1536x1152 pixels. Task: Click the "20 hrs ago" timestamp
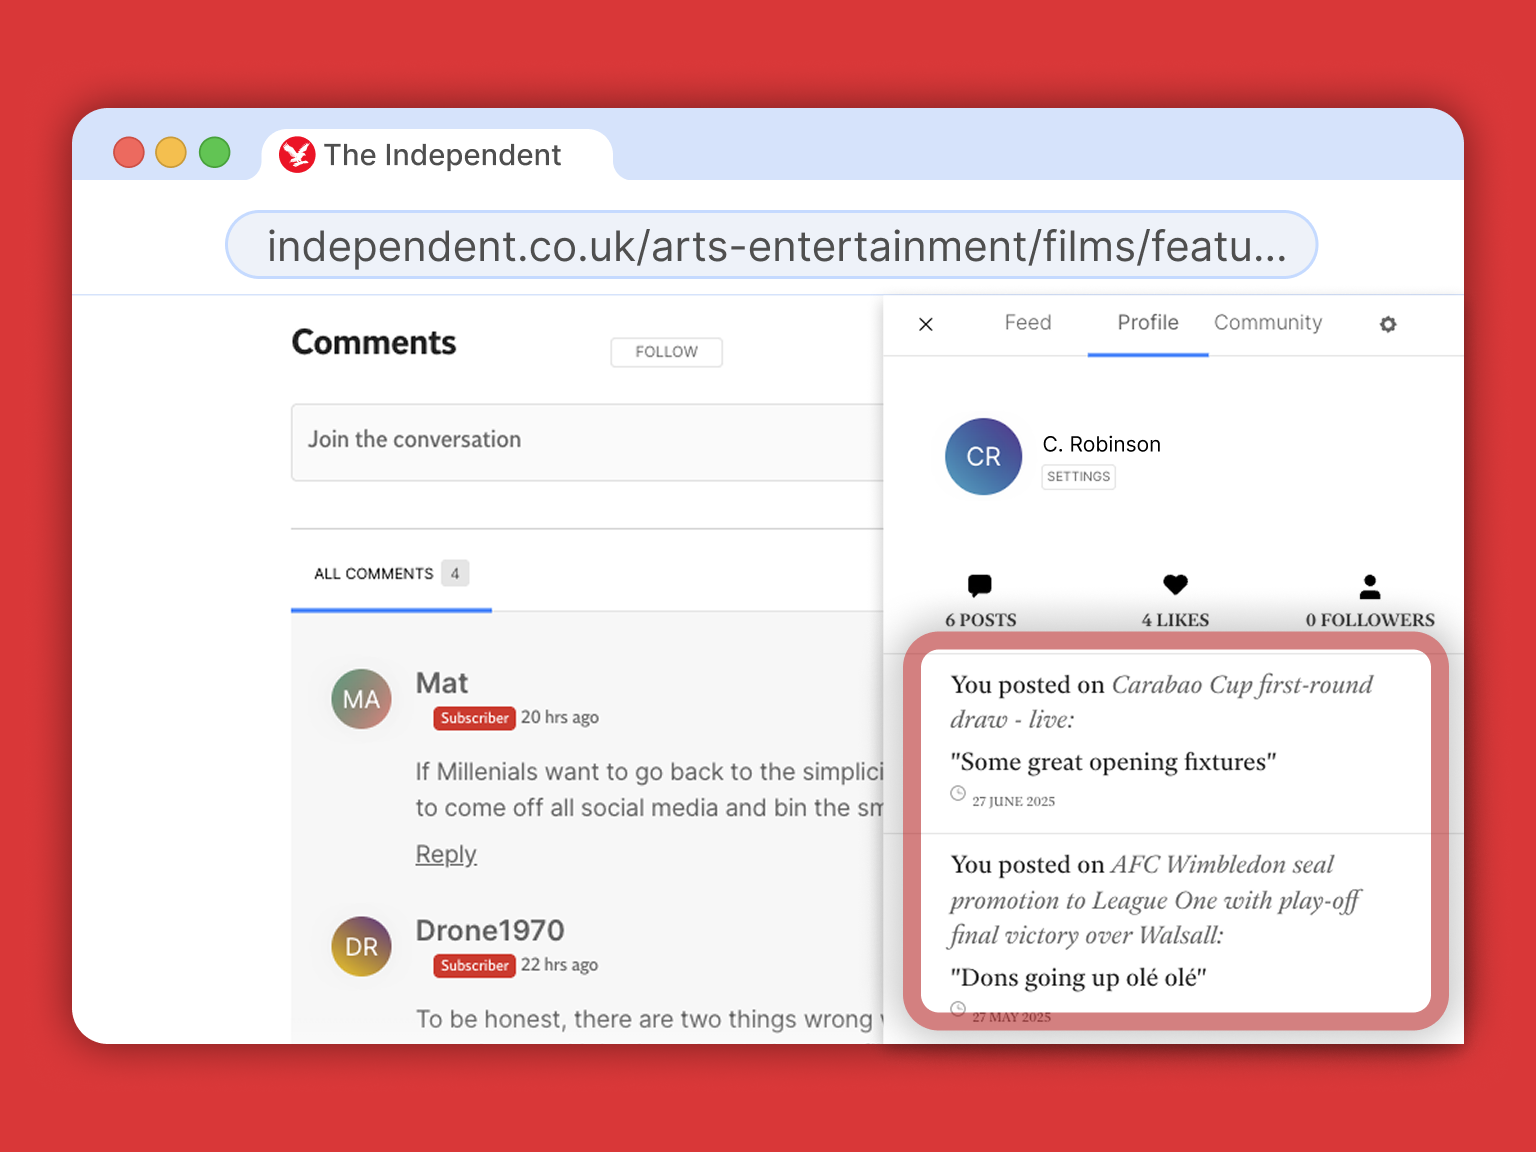coord(560,717)
